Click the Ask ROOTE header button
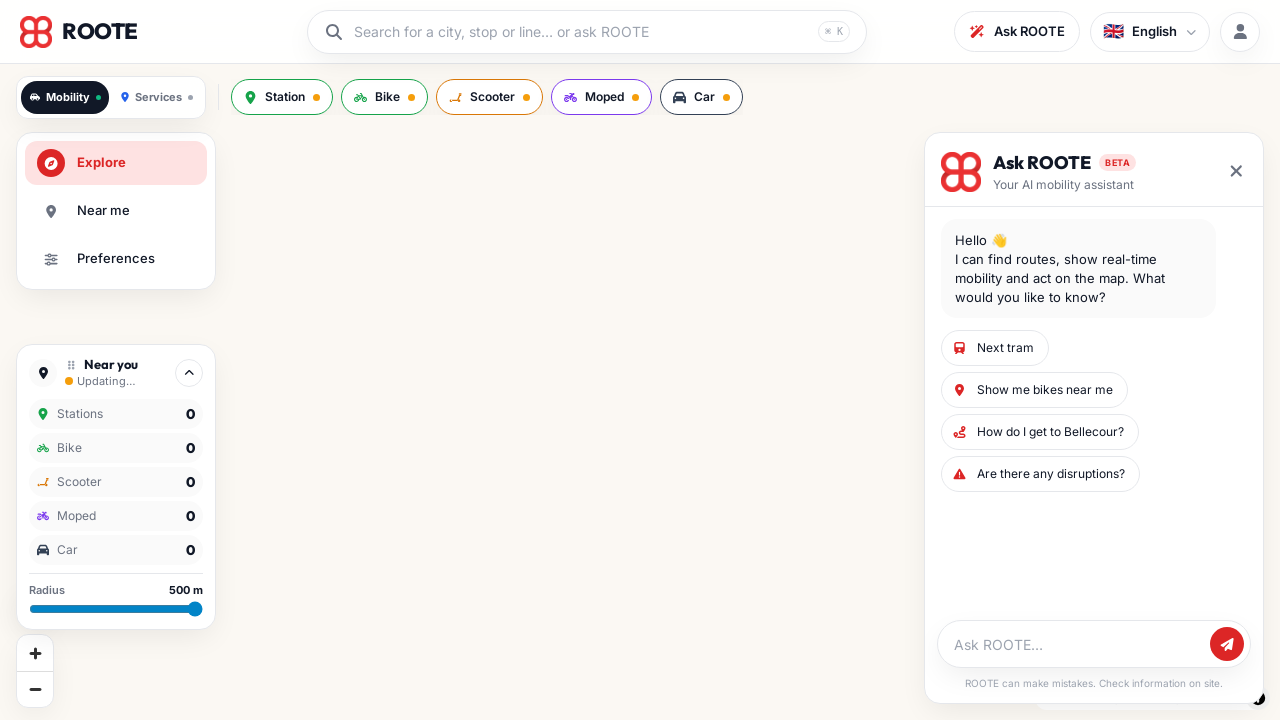The width and height of the screenshot is (1280, 720). coord(1017,32)
